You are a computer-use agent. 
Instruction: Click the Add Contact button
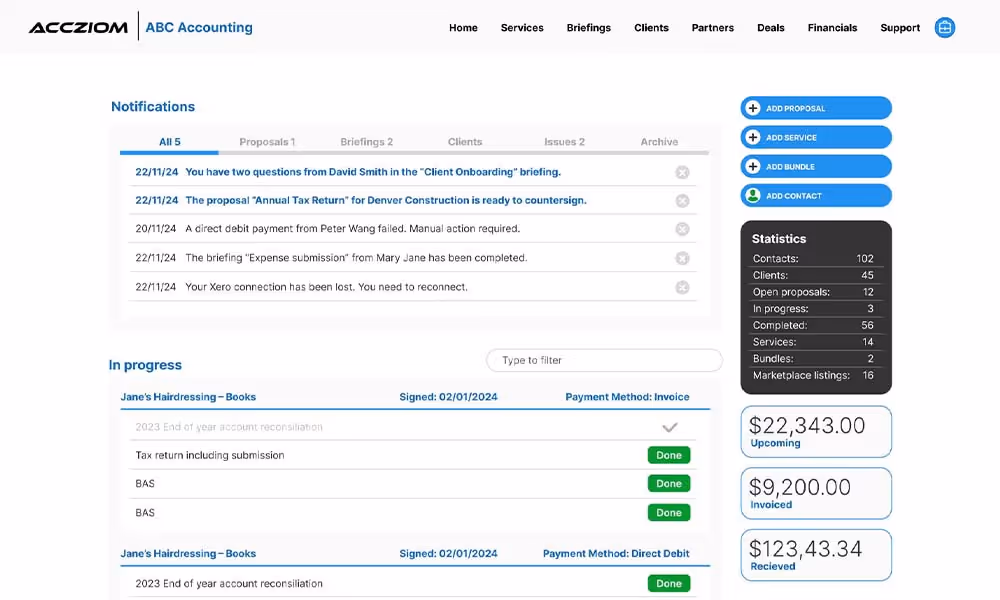tap(816, 196)
